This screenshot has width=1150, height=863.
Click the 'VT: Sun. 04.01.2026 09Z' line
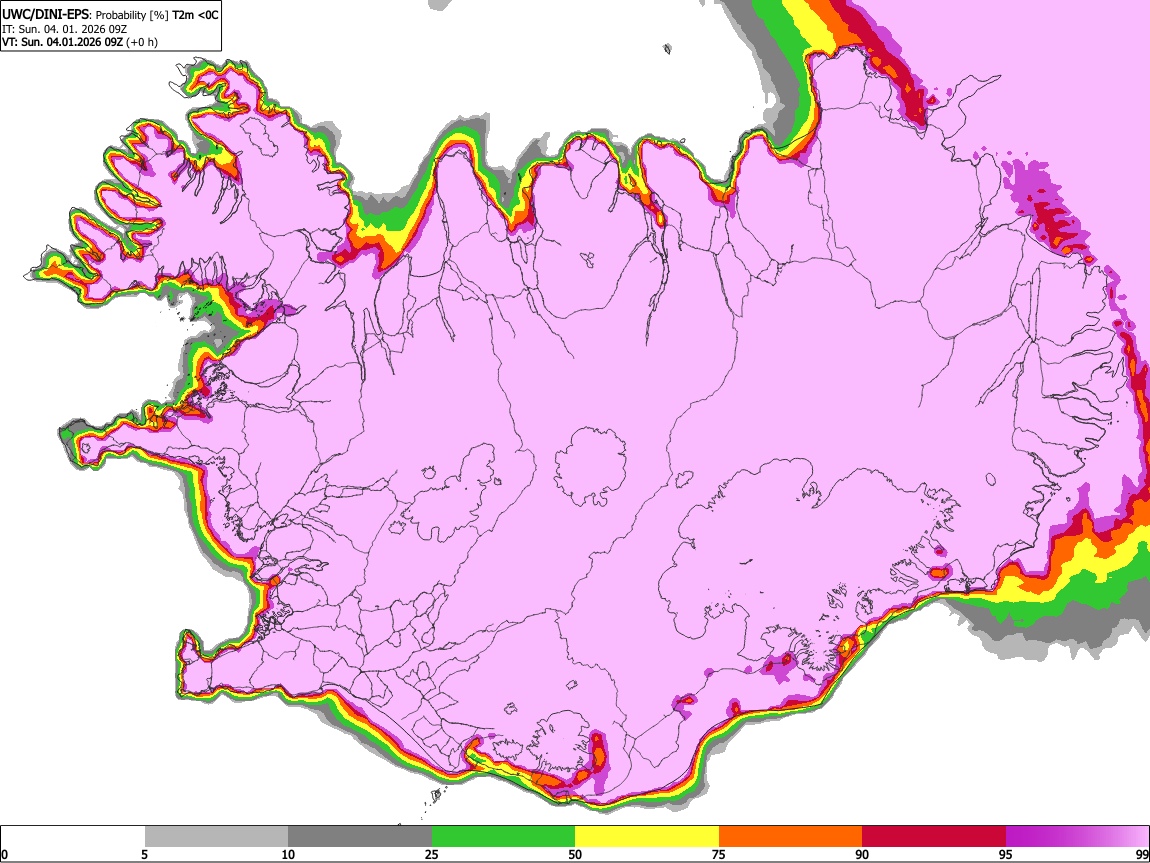(63, 42)
